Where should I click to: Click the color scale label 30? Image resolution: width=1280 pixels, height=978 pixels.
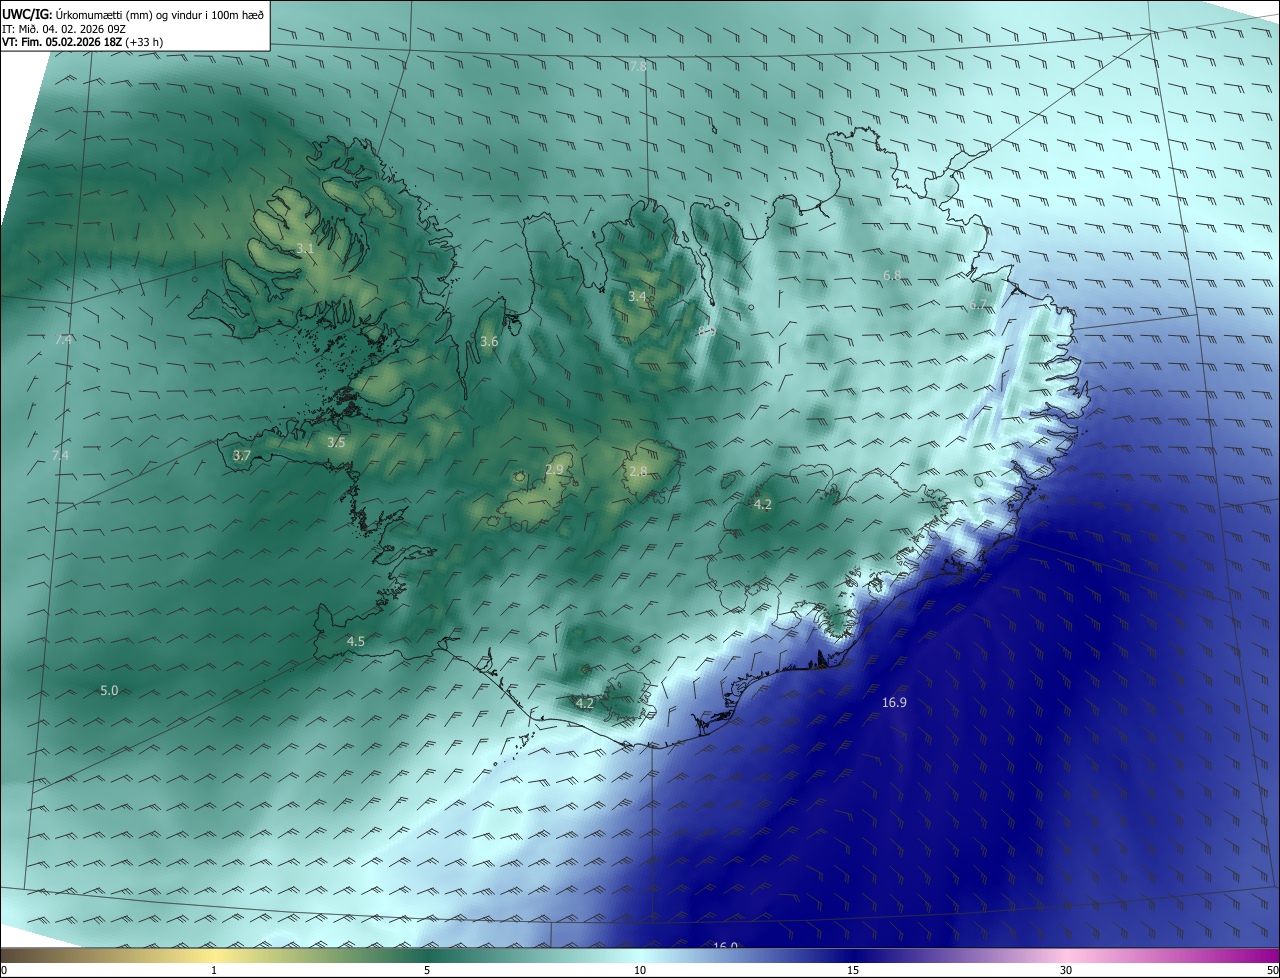[1066, 970]
